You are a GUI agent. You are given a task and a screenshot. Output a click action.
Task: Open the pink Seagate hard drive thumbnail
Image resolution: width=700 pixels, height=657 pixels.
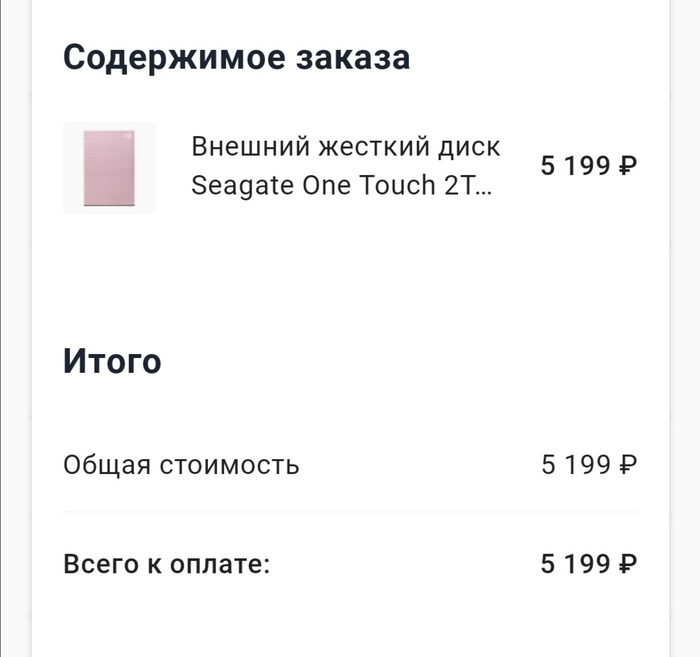coord(109,168)
